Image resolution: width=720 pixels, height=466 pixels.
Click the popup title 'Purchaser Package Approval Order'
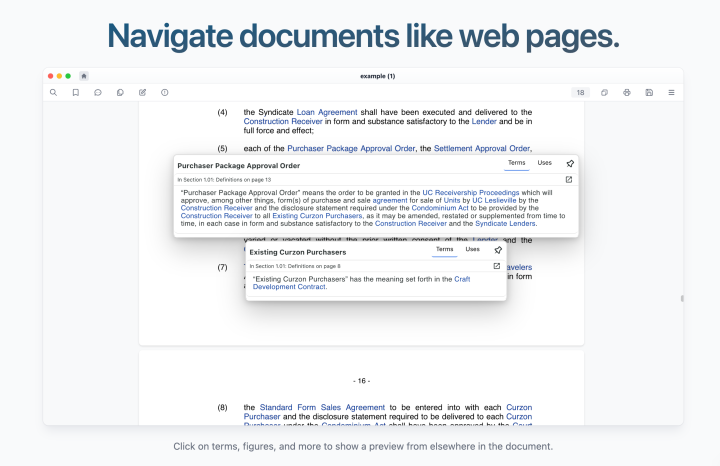pos(239,166)
